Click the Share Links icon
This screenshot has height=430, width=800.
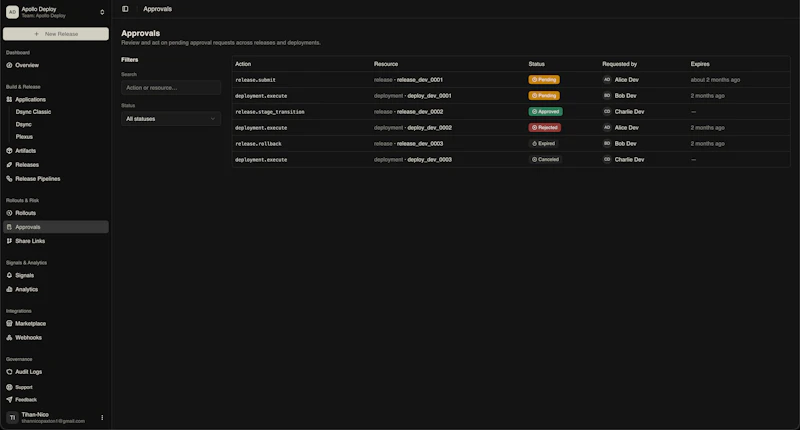click(x=9, y=241)
